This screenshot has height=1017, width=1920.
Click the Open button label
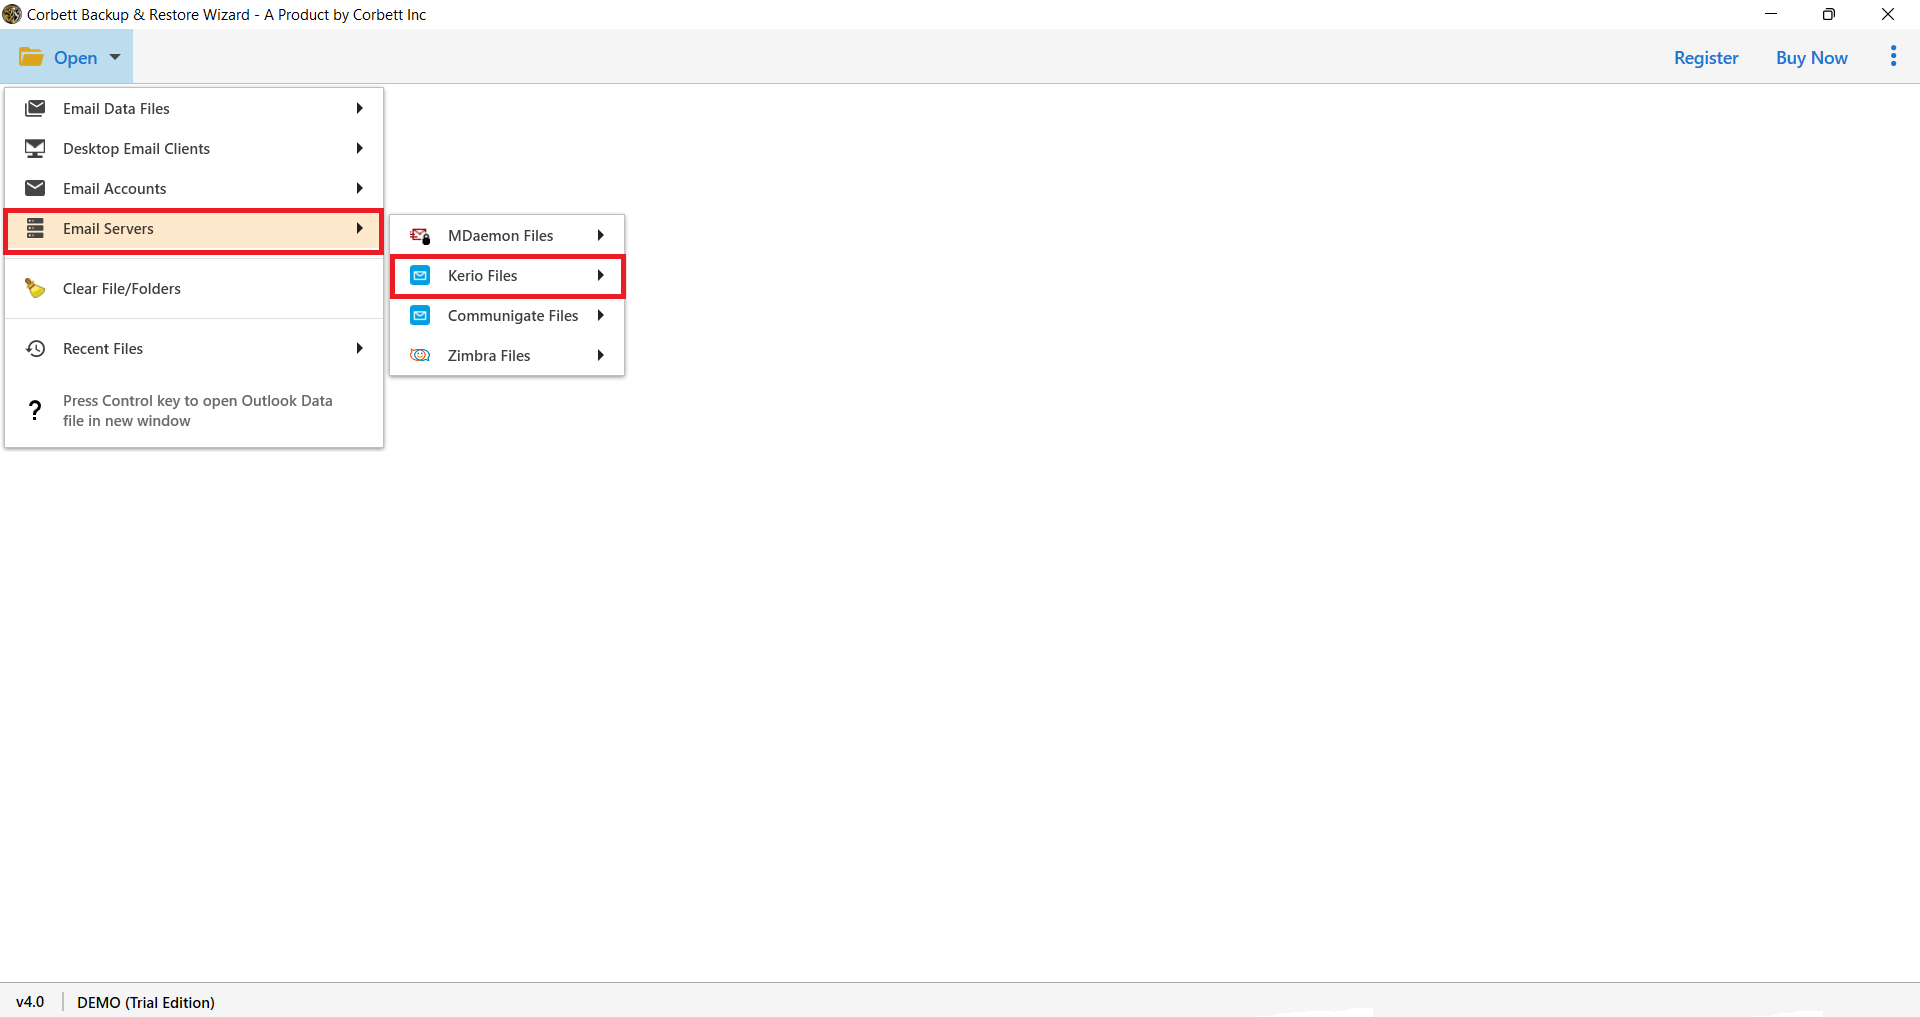[76, 58]
